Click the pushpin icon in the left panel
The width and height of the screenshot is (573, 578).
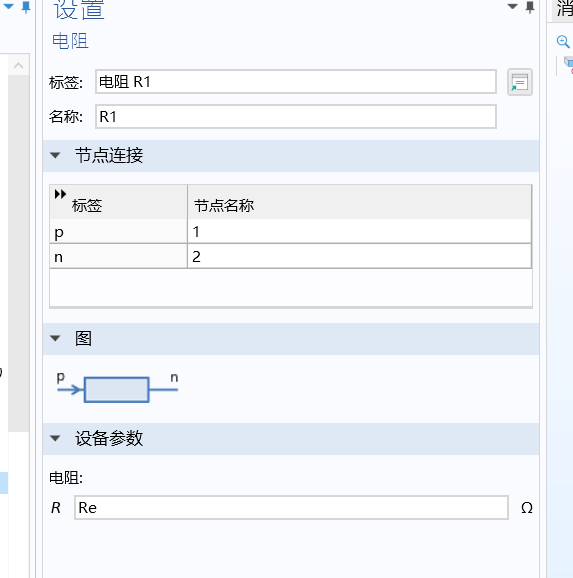click(x=26, y=7)
